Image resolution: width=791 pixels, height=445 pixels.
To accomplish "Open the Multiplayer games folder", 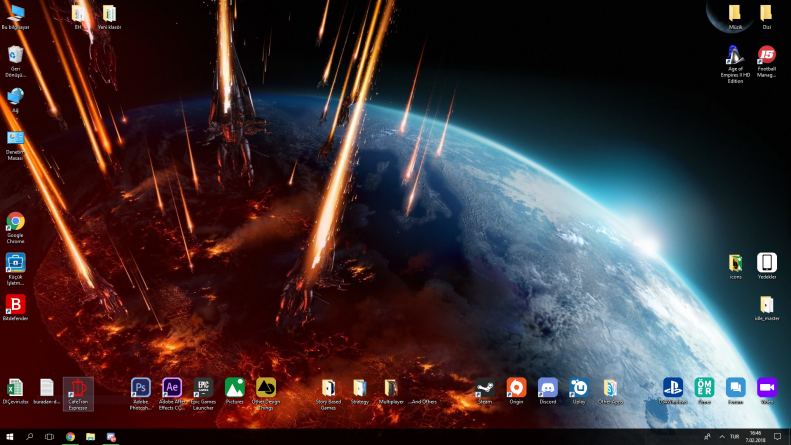I will [x=391, y=391].
